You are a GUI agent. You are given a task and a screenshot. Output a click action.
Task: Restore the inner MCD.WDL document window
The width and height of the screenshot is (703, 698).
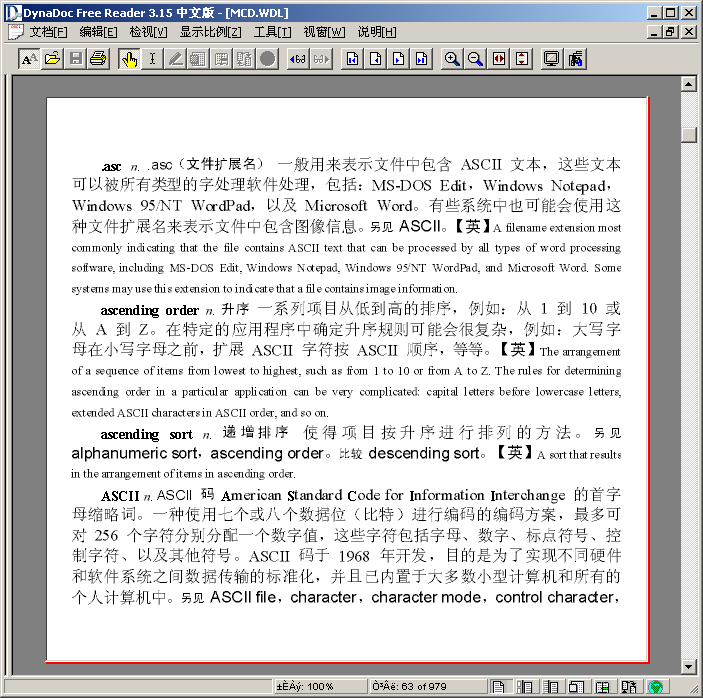pyautogui.click(x=671, y=32)
